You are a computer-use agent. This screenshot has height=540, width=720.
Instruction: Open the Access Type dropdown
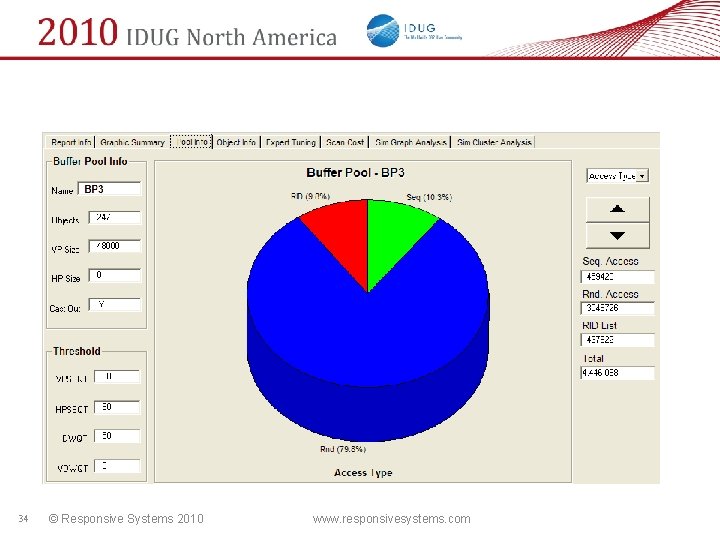click(617, 176)
